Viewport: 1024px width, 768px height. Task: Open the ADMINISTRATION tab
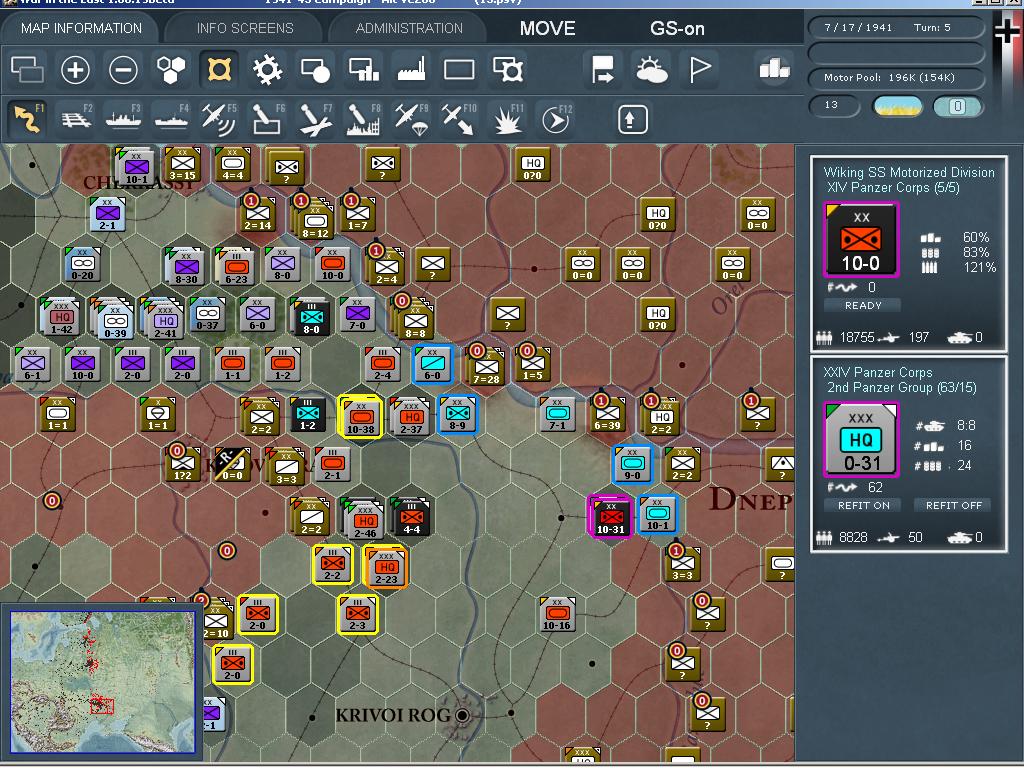coord(409,28)
